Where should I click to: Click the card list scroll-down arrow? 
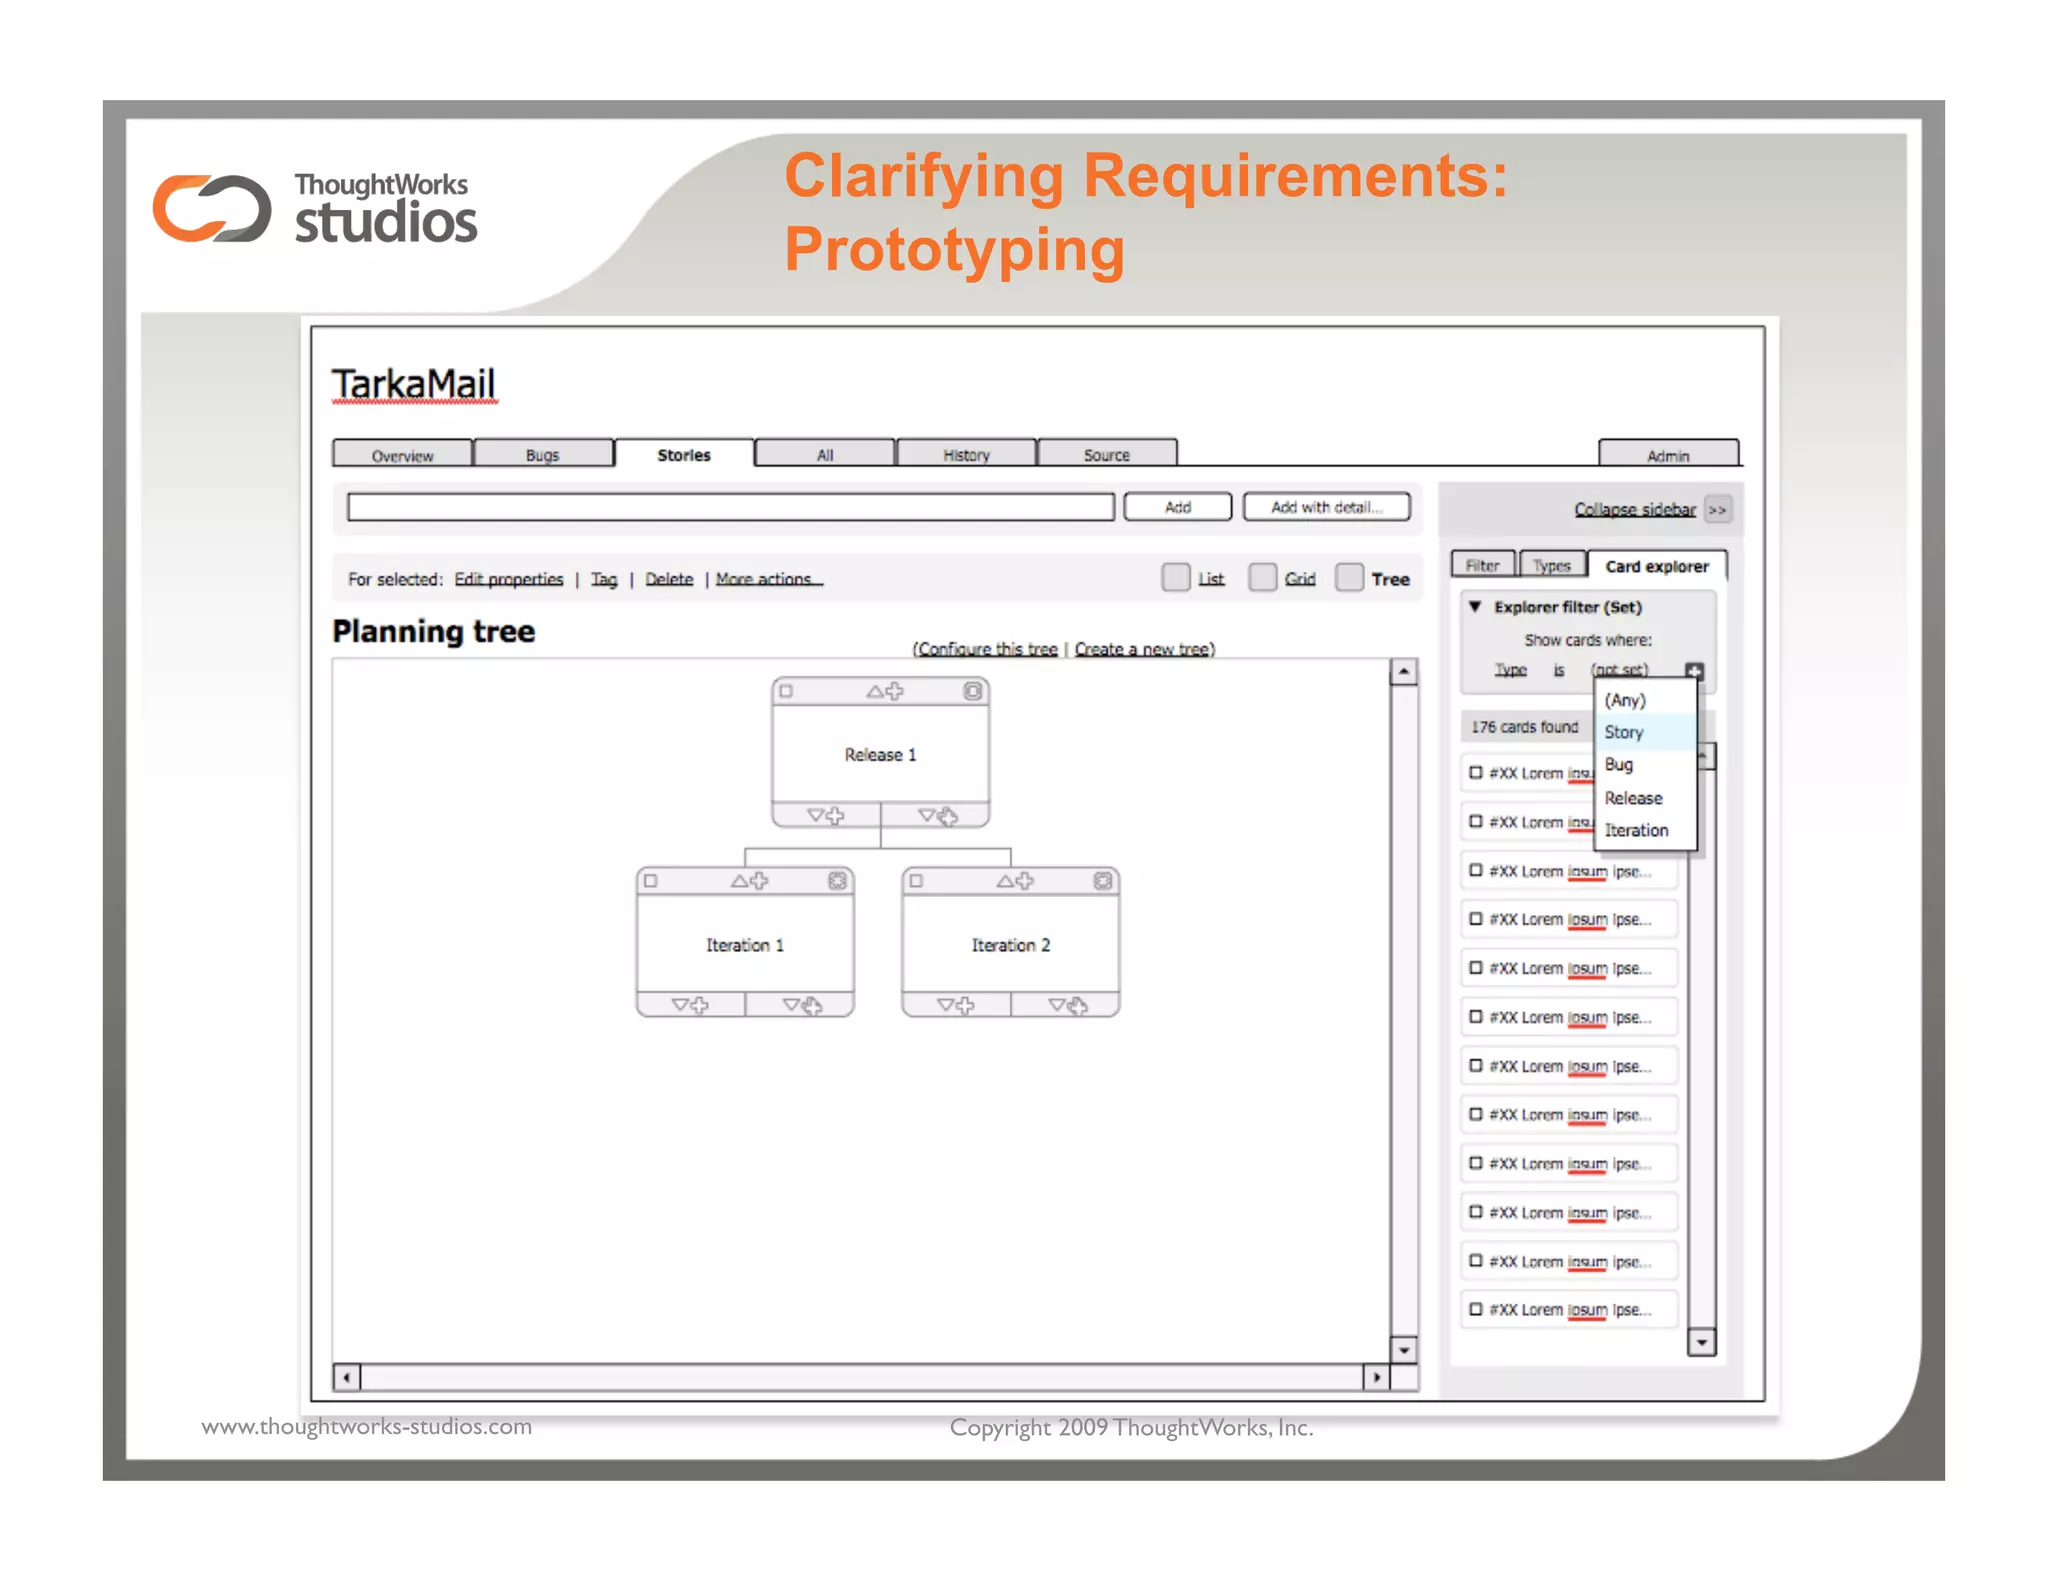coord(1701,1342)
